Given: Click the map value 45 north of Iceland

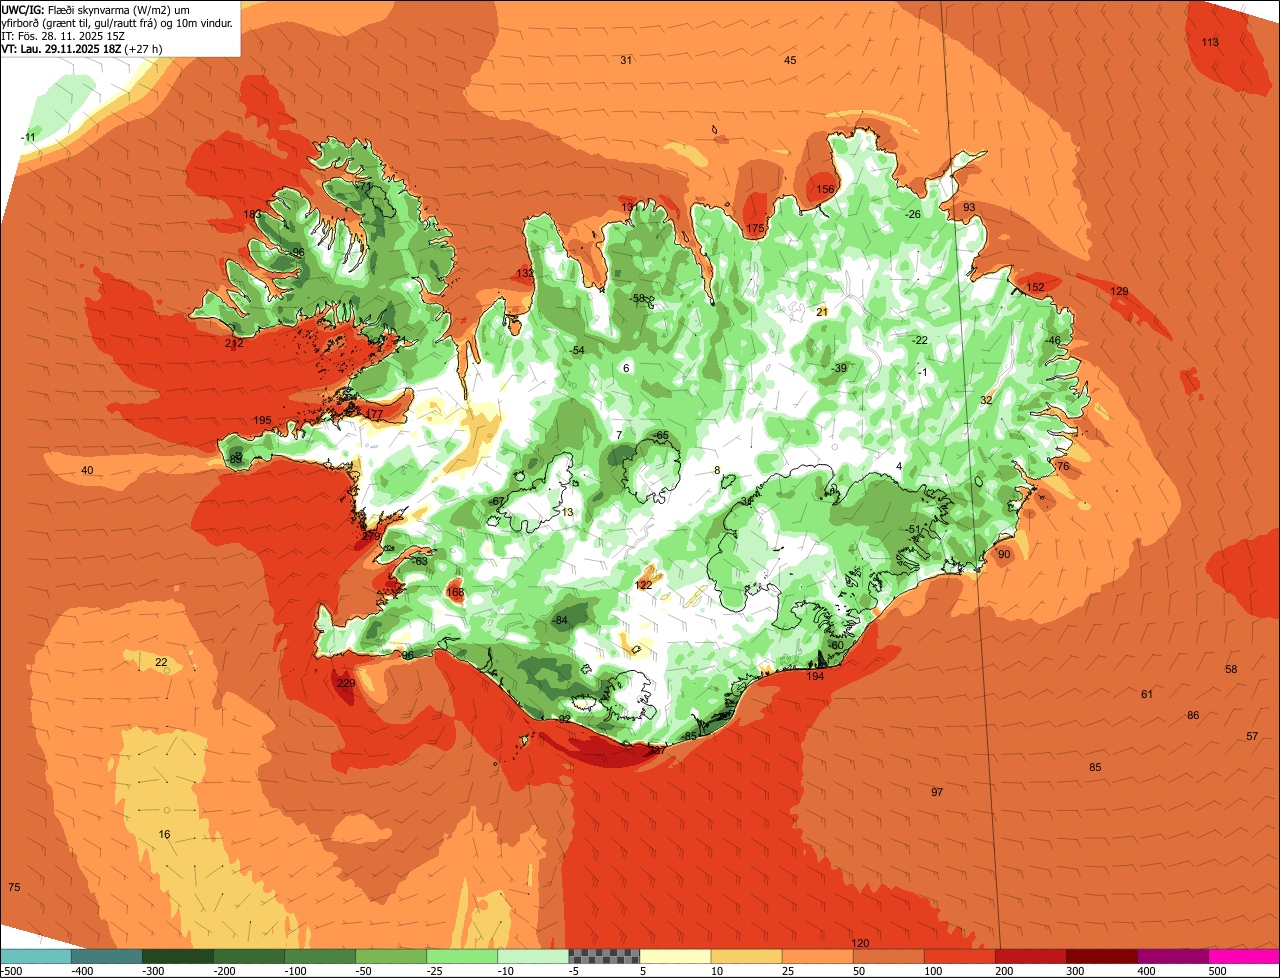Looking at the screenshot, I should [x=790, y=60].
